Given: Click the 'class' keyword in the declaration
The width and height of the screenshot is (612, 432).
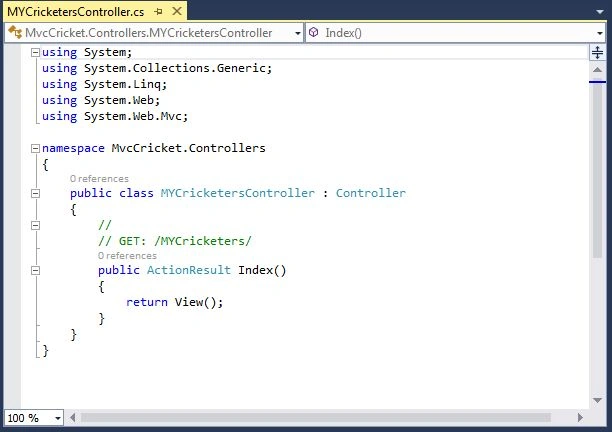Looking at the screenshot, I should tap(136, 193).
